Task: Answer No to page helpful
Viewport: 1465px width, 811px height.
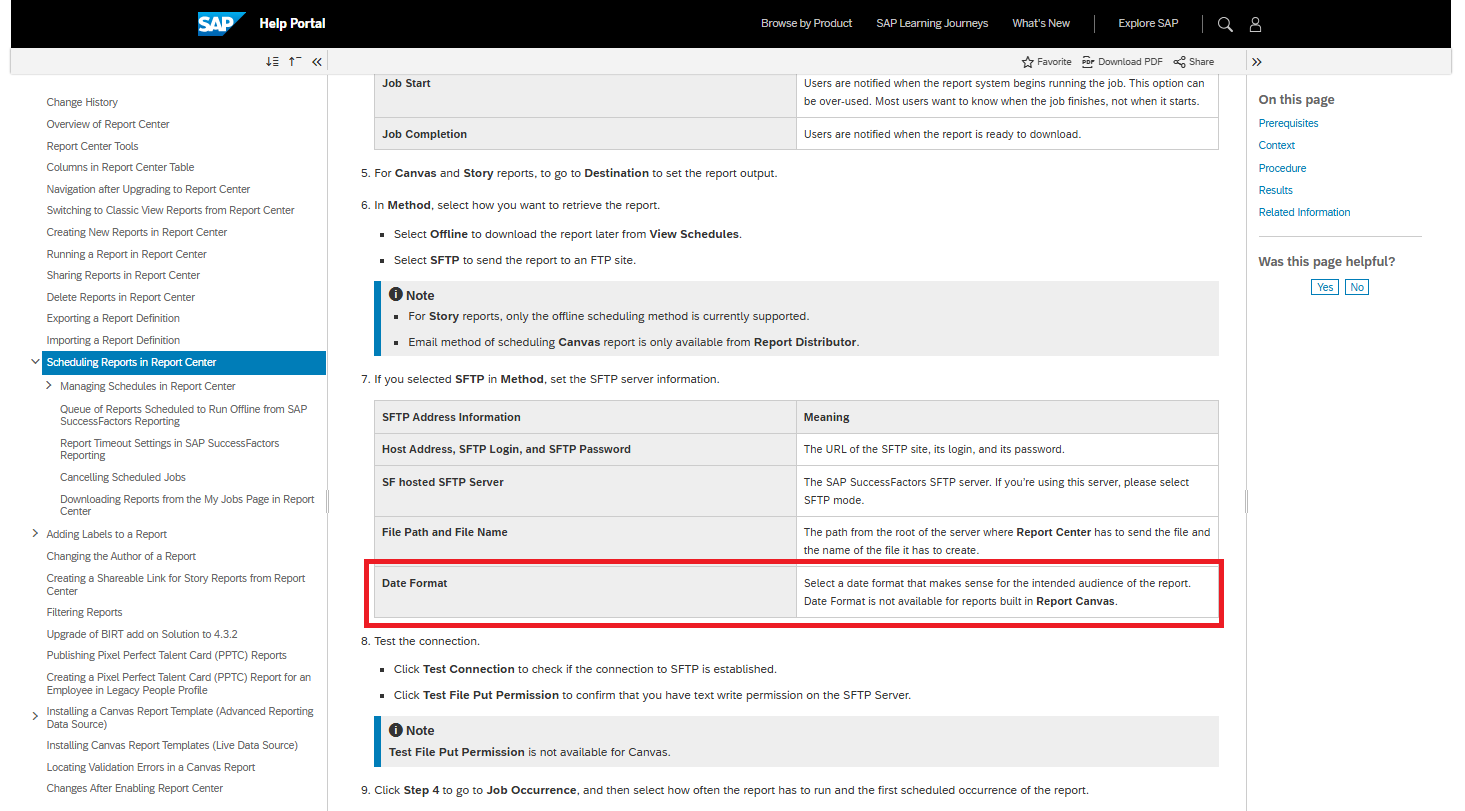Action: click(x=1356, y=287)
